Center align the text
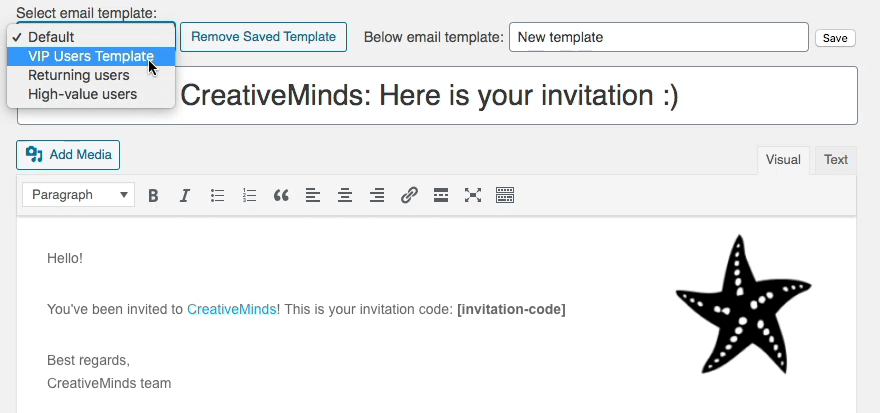Viewport: 880px width, 413px height. [345, 196]
